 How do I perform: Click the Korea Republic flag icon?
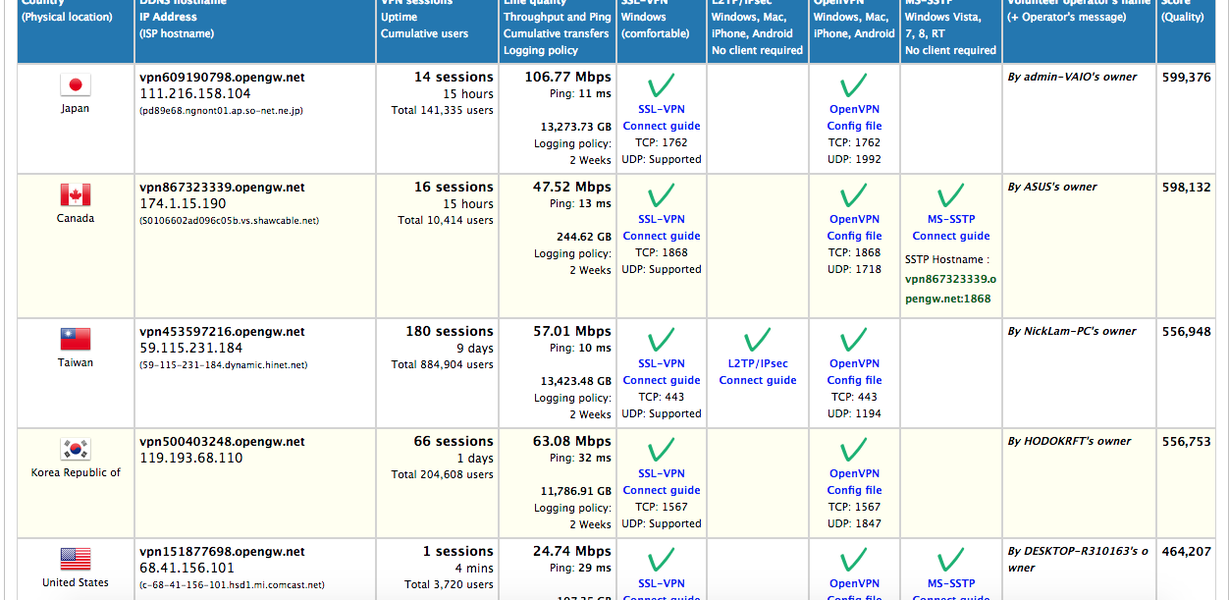tap(75, 449)
